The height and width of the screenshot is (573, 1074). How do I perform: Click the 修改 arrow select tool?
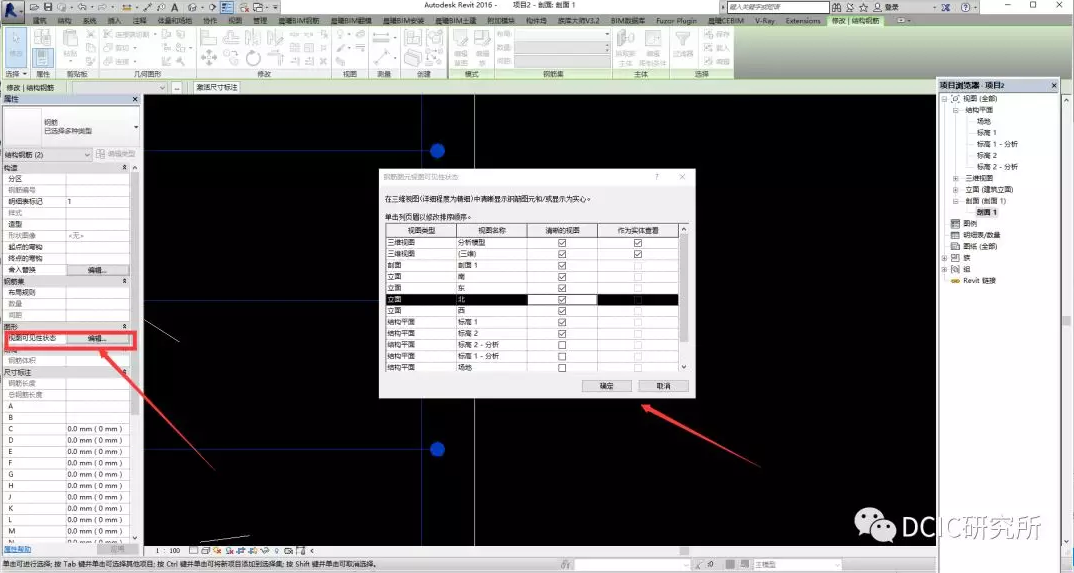(15, 47)
